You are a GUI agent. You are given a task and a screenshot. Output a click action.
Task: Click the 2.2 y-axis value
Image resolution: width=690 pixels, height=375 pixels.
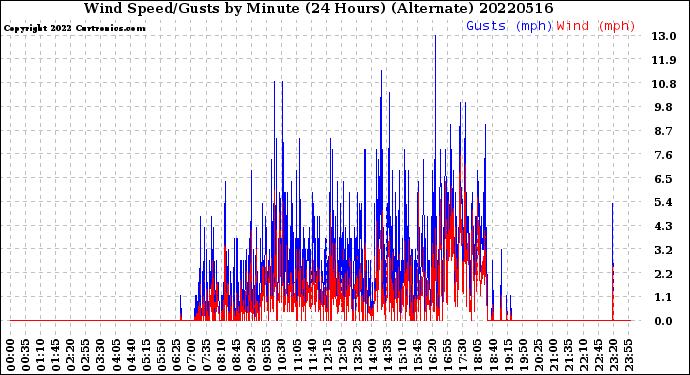click(664, 274)
